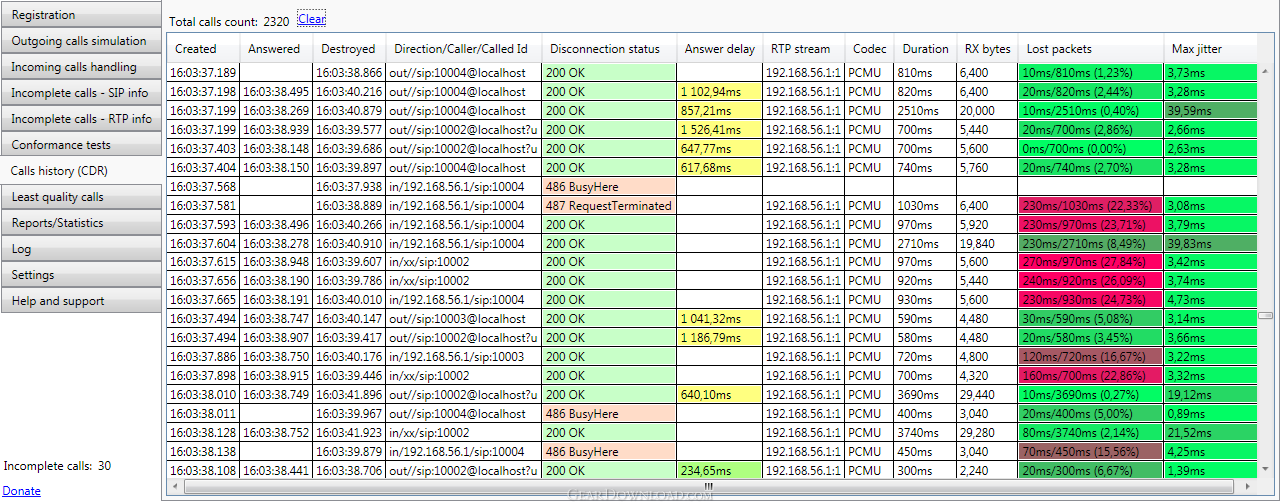Select answer delay 1 186,79ms cell
Image resolution: width=1280 pixels, height=503 pixels.
(x=719, y=338)
